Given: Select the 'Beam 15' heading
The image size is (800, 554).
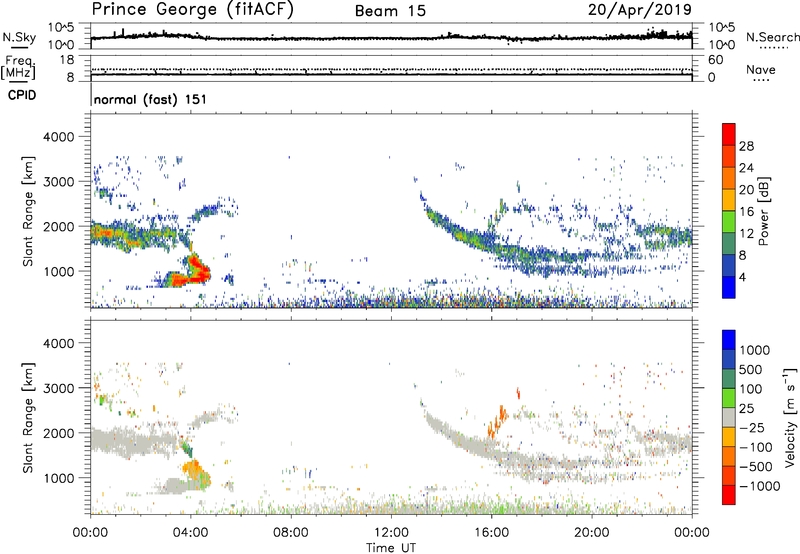Looking at the screenshot, I should 390,11.
